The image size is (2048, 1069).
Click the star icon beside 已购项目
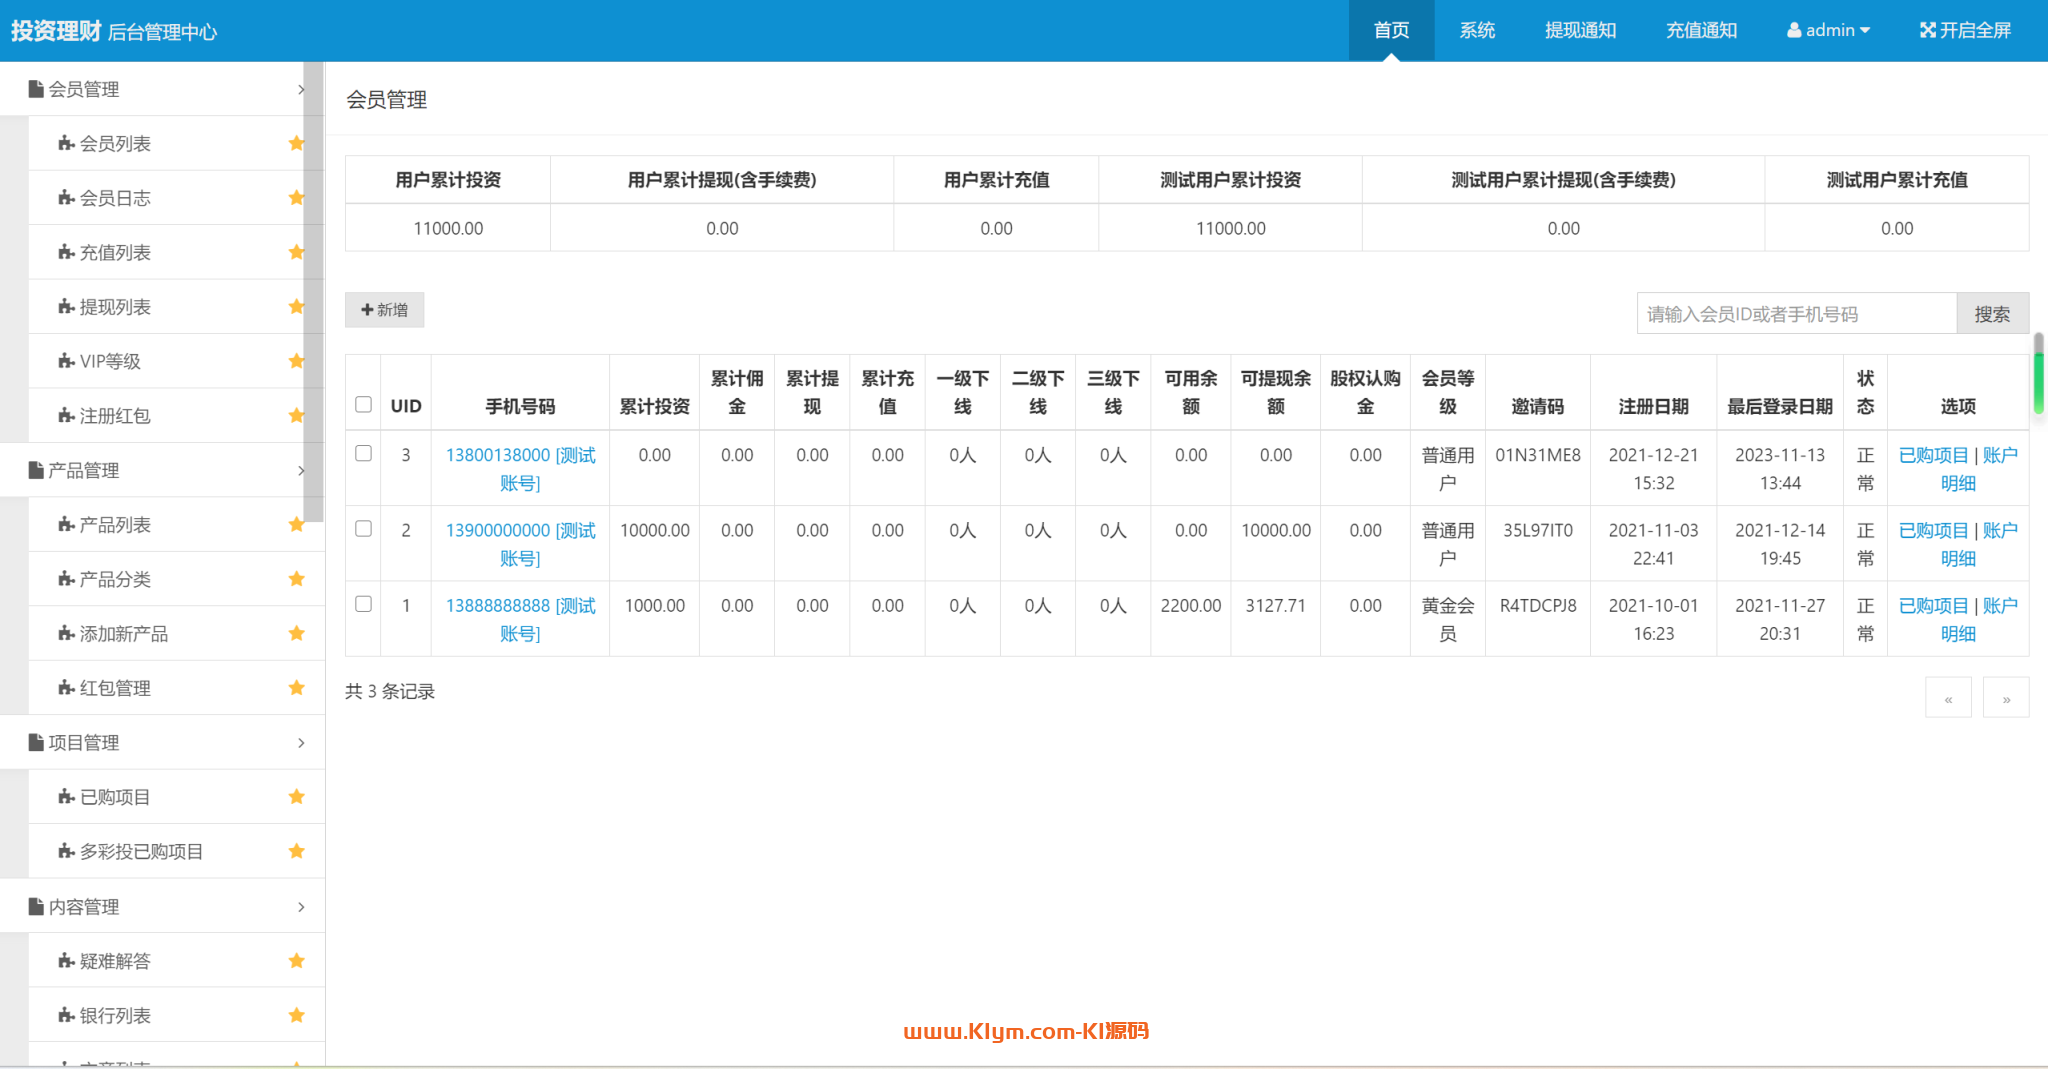click(x=296, y=797)
